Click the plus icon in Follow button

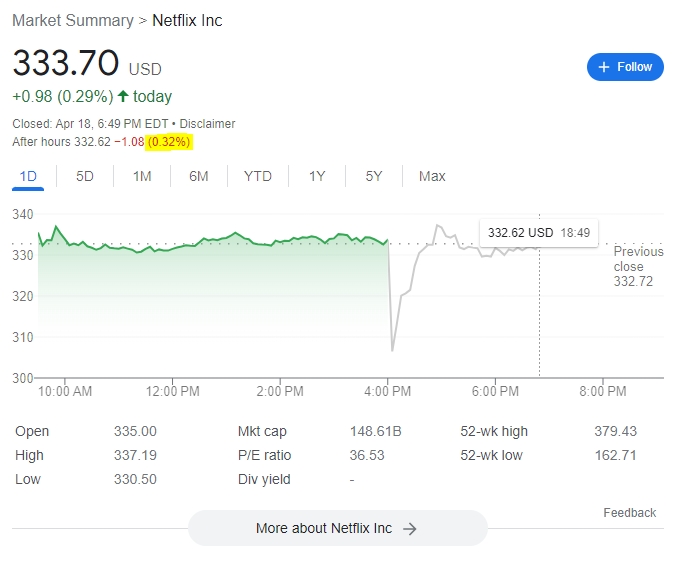pos(604,67)
